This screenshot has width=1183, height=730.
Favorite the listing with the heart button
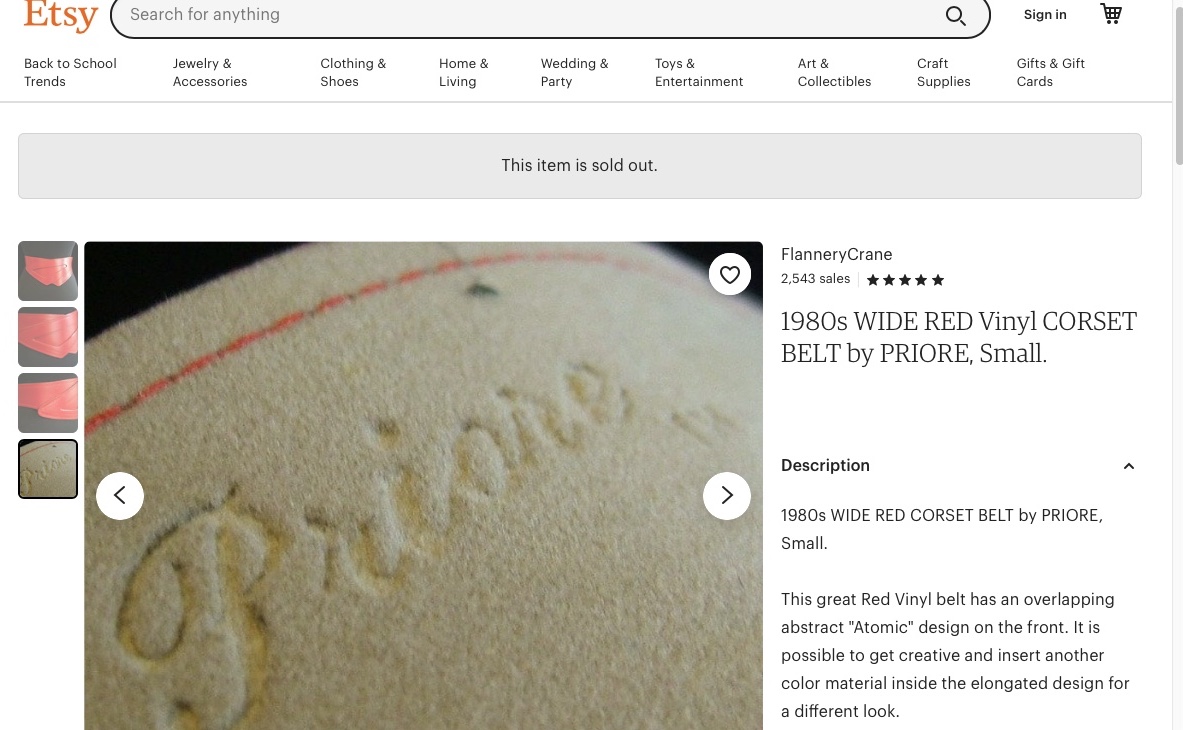click(730, 274)
